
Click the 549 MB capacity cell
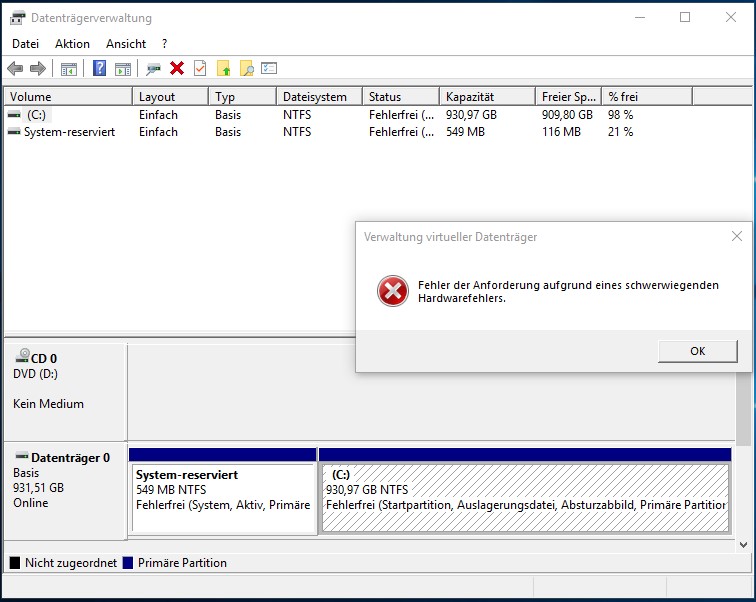point(465,132)
